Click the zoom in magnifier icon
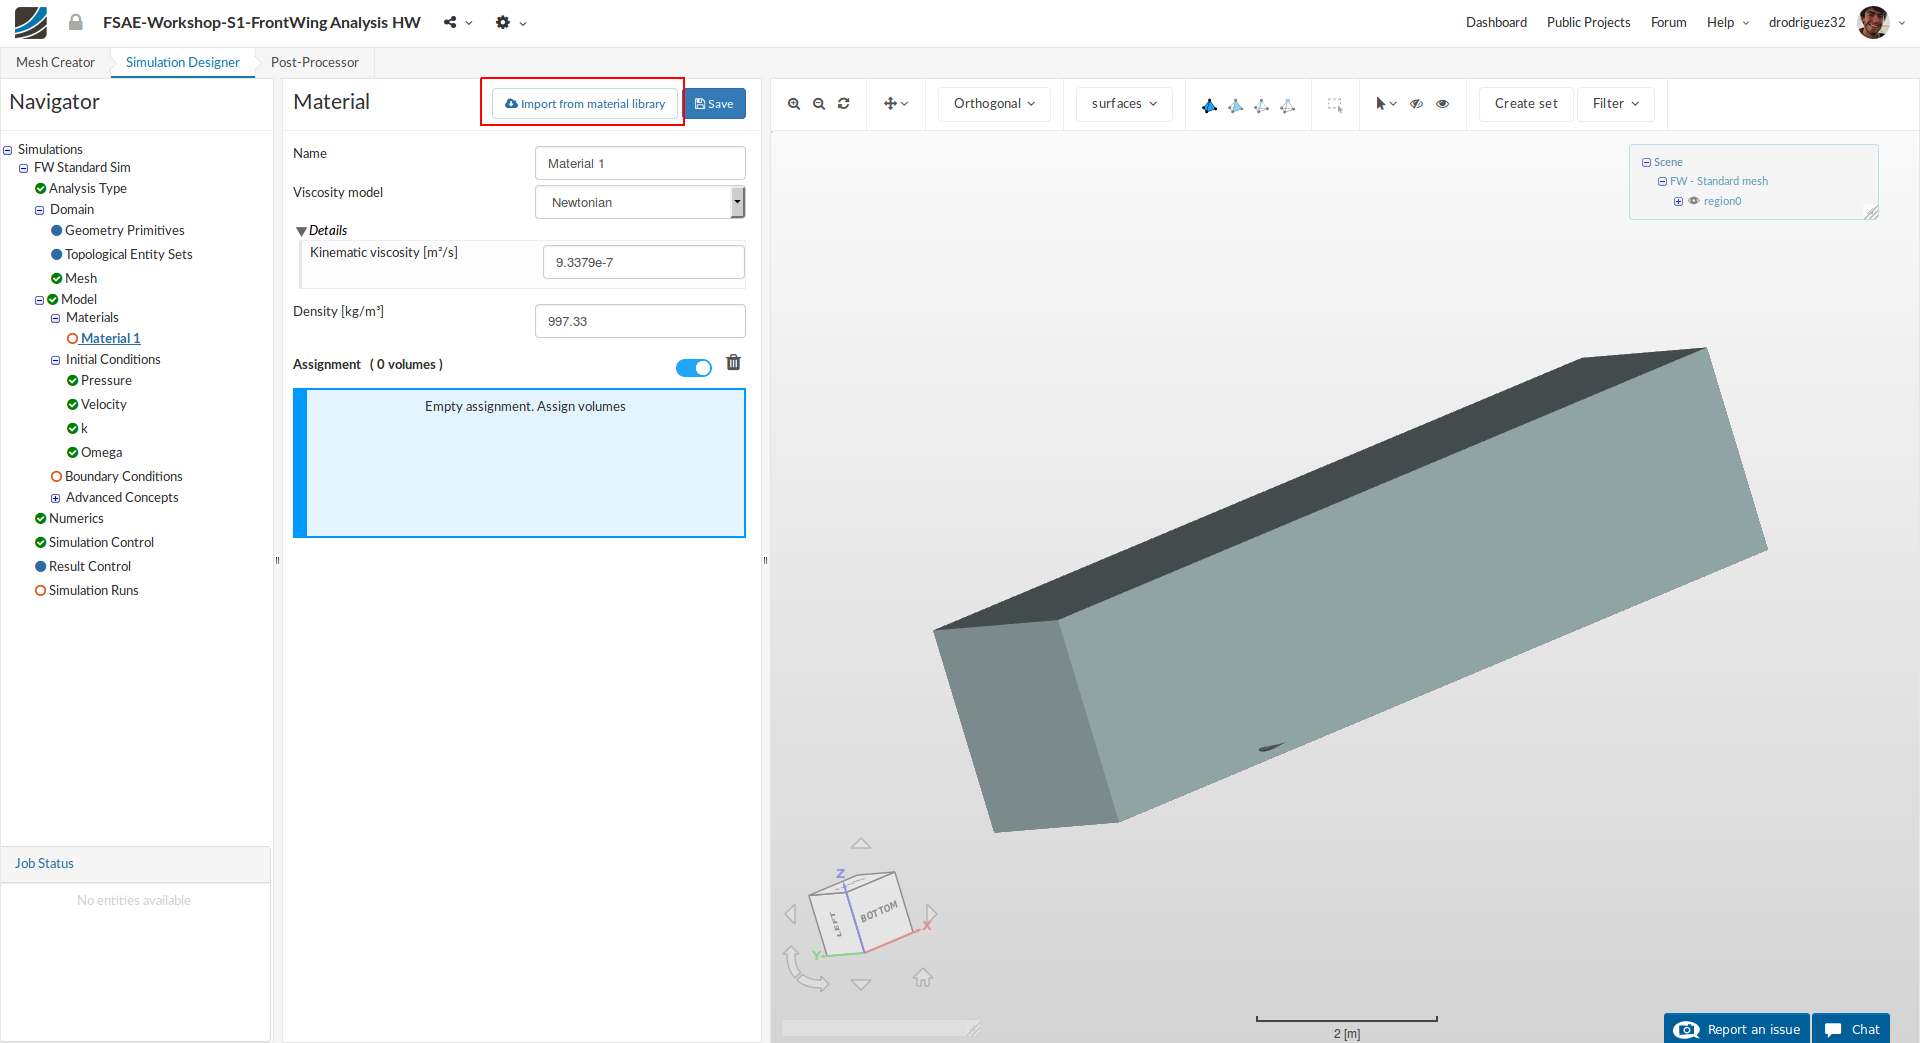This screenshot has width=1920, height=1043. click(794, 104)
